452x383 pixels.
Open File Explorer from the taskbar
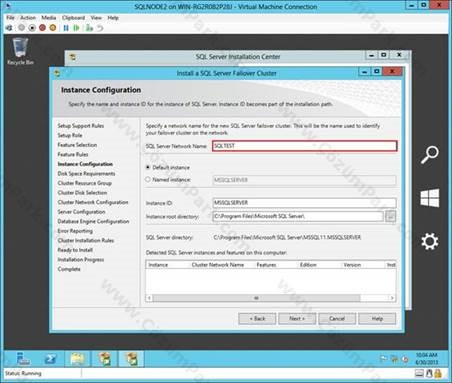[78, 359]
